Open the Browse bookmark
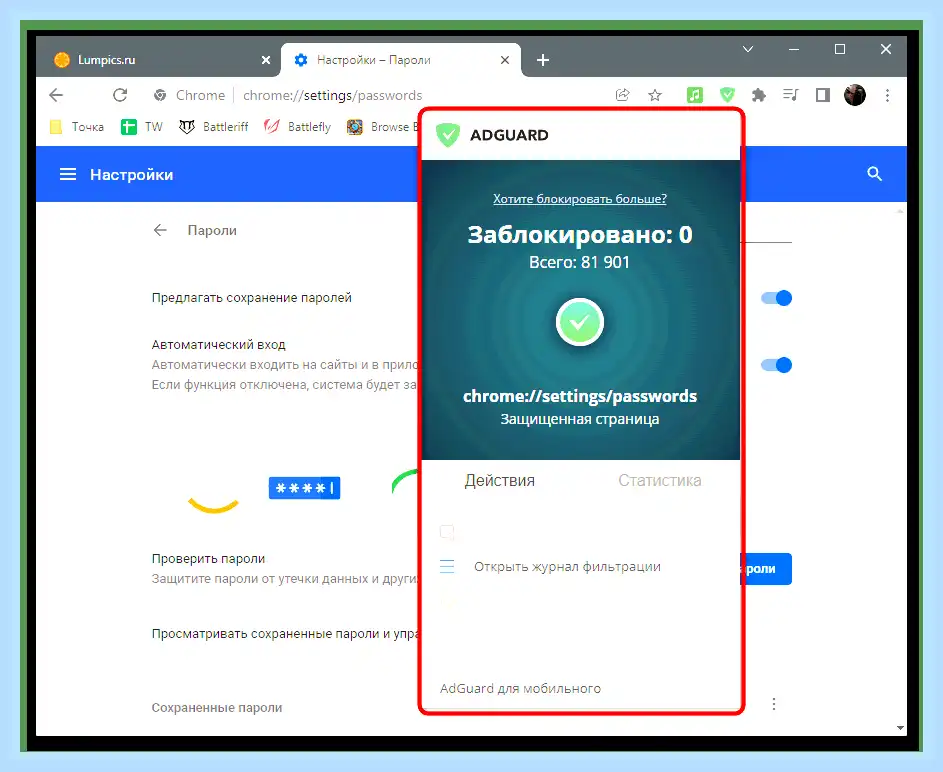This screenshot has width=943, height=772. (x=382, y=127)
